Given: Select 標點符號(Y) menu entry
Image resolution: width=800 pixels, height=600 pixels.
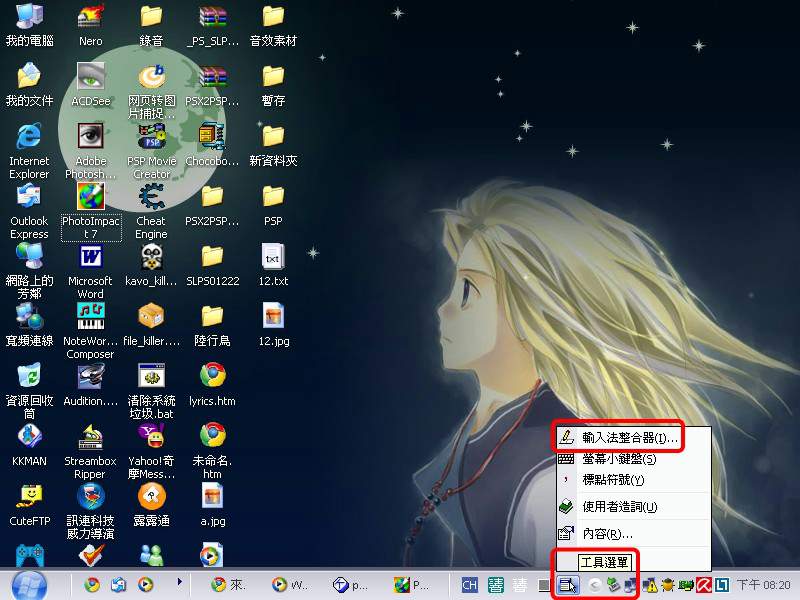Looking at the screenshot, I should pyautogui.click(x=633, y=480).
